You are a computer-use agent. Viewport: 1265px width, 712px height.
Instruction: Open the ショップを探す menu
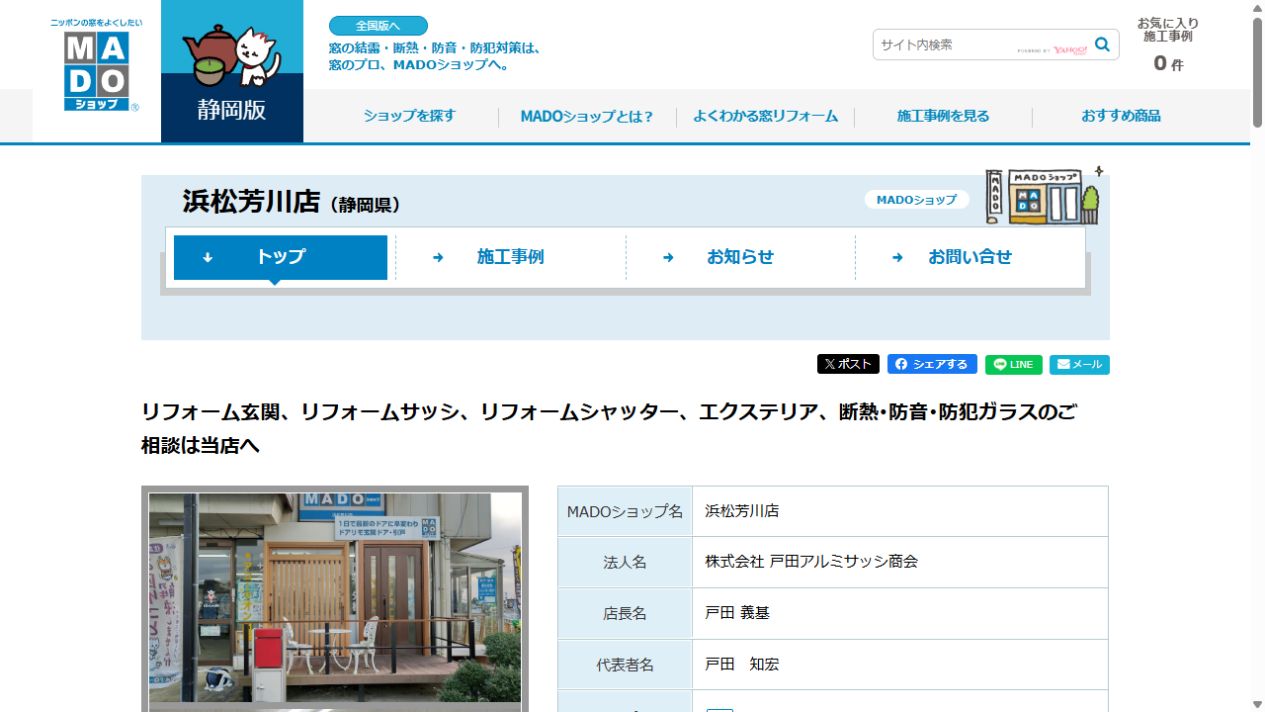point(409,116)
